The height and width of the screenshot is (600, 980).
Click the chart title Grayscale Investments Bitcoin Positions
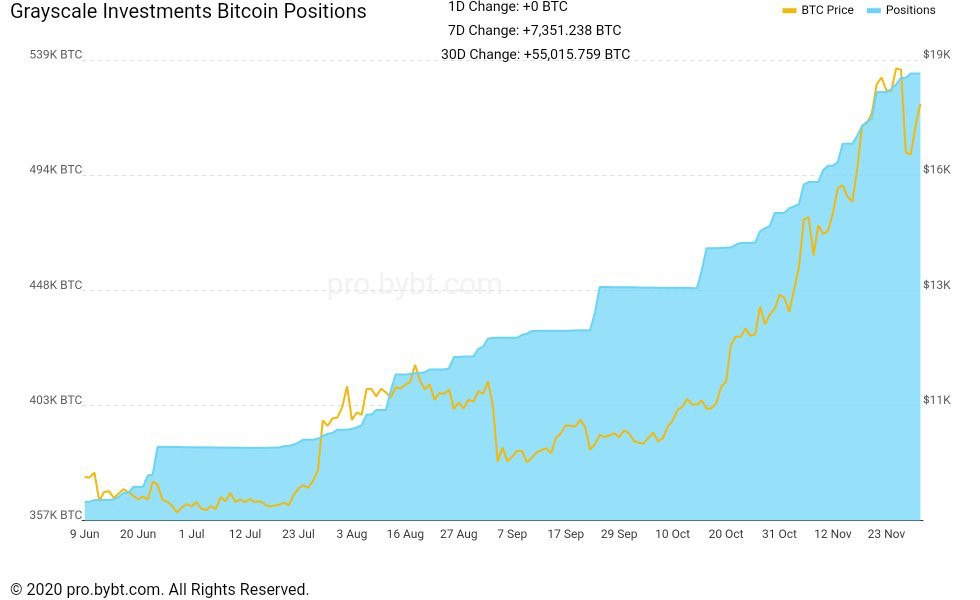click(x=188, y=12)
